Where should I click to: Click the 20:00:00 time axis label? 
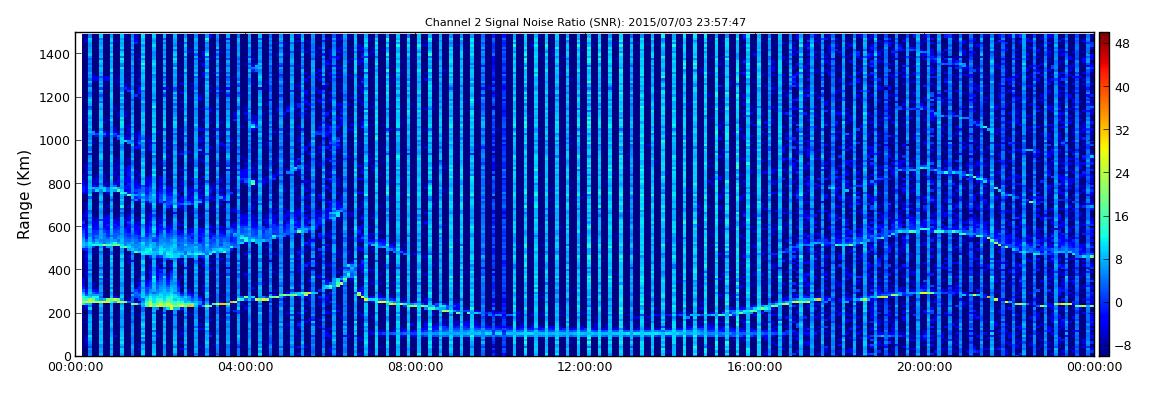(x=926, y=367)
